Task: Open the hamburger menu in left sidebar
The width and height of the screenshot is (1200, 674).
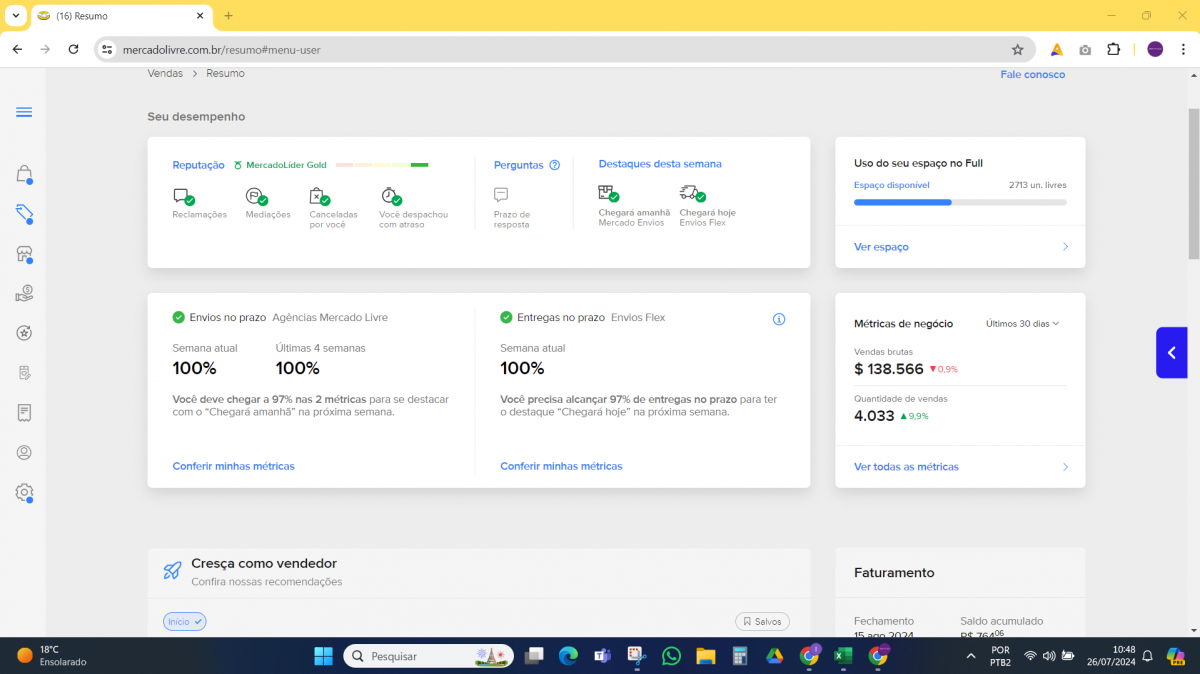Action: (x=24, y=112)
